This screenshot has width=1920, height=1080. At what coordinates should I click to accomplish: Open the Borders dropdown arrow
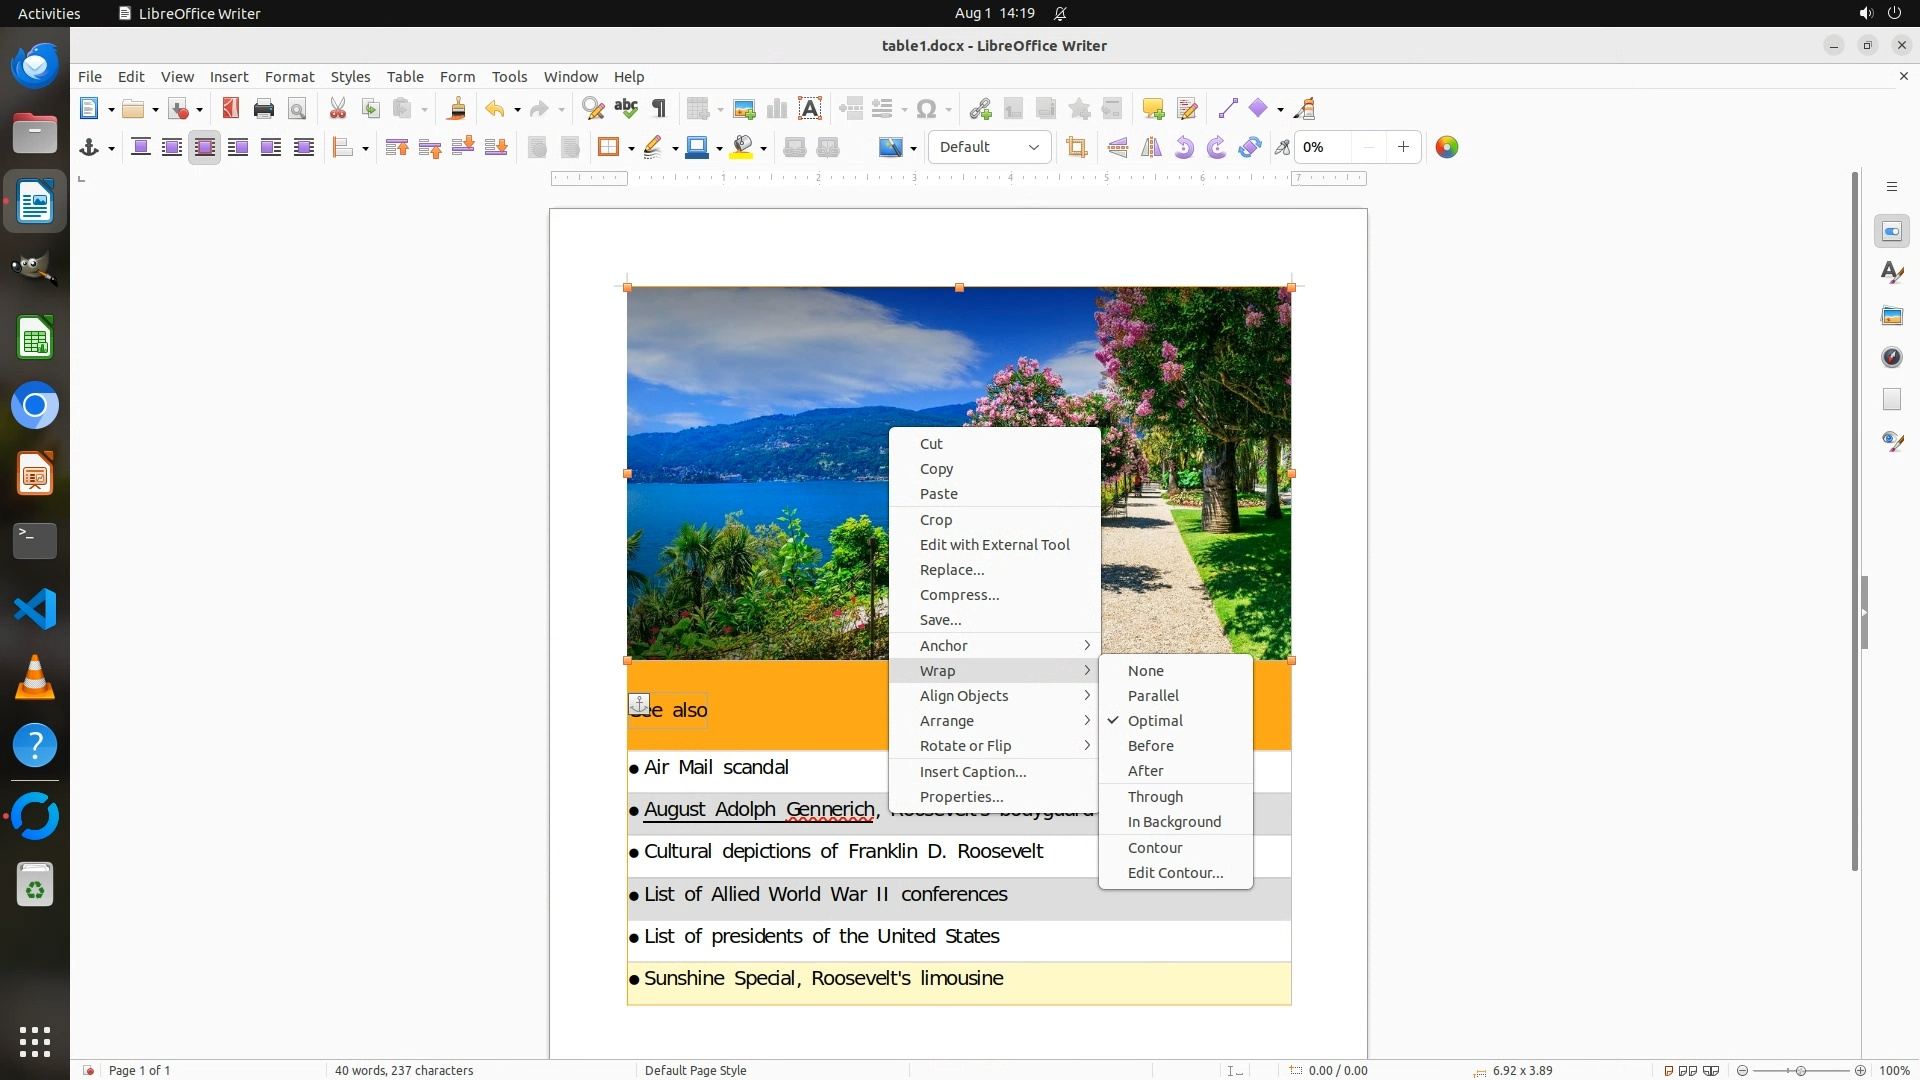coord(631,148)
